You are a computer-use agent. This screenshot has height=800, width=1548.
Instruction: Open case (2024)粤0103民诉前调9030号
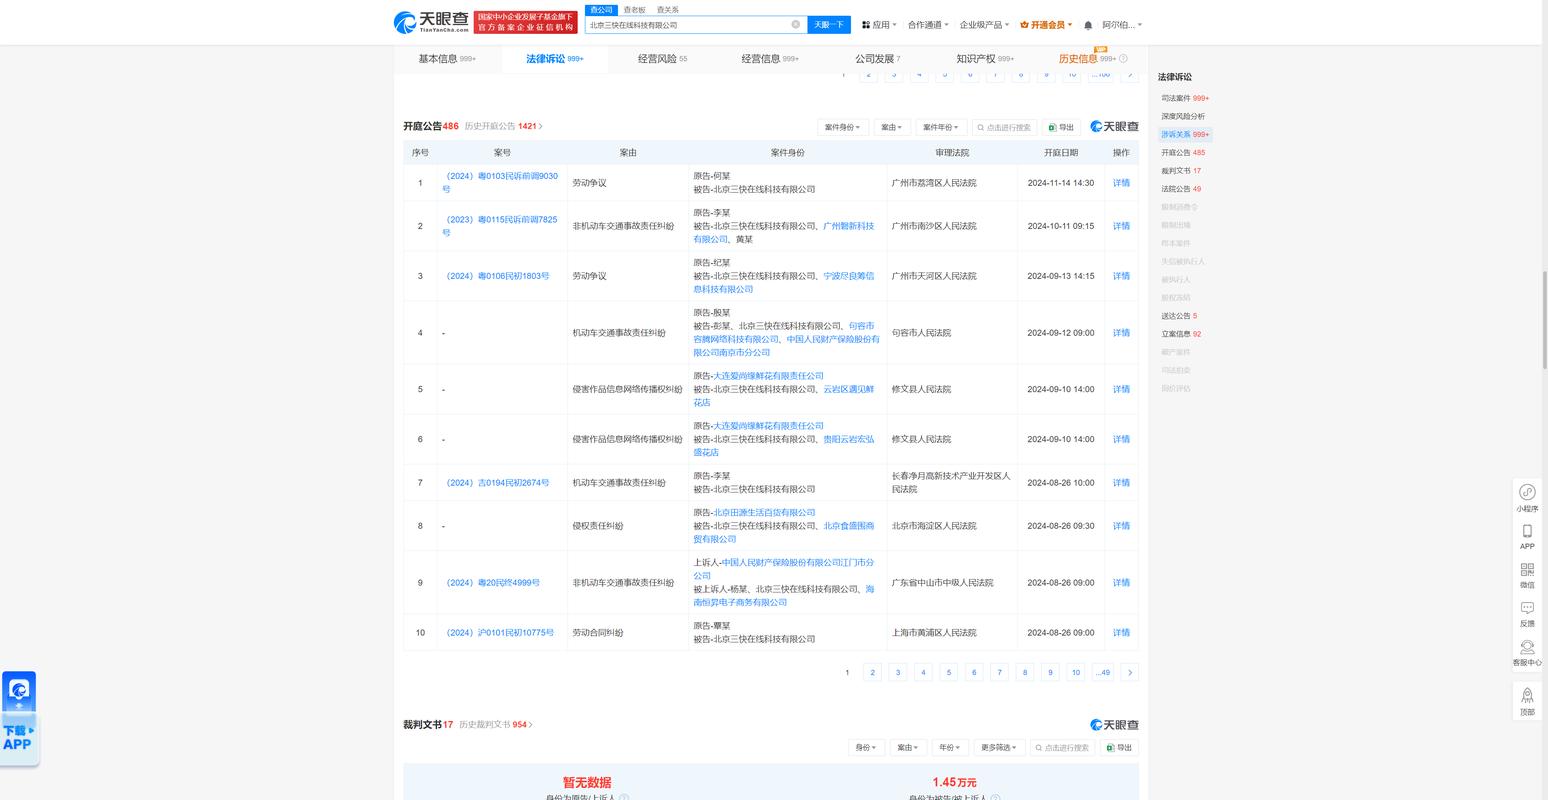click(500, 182)
